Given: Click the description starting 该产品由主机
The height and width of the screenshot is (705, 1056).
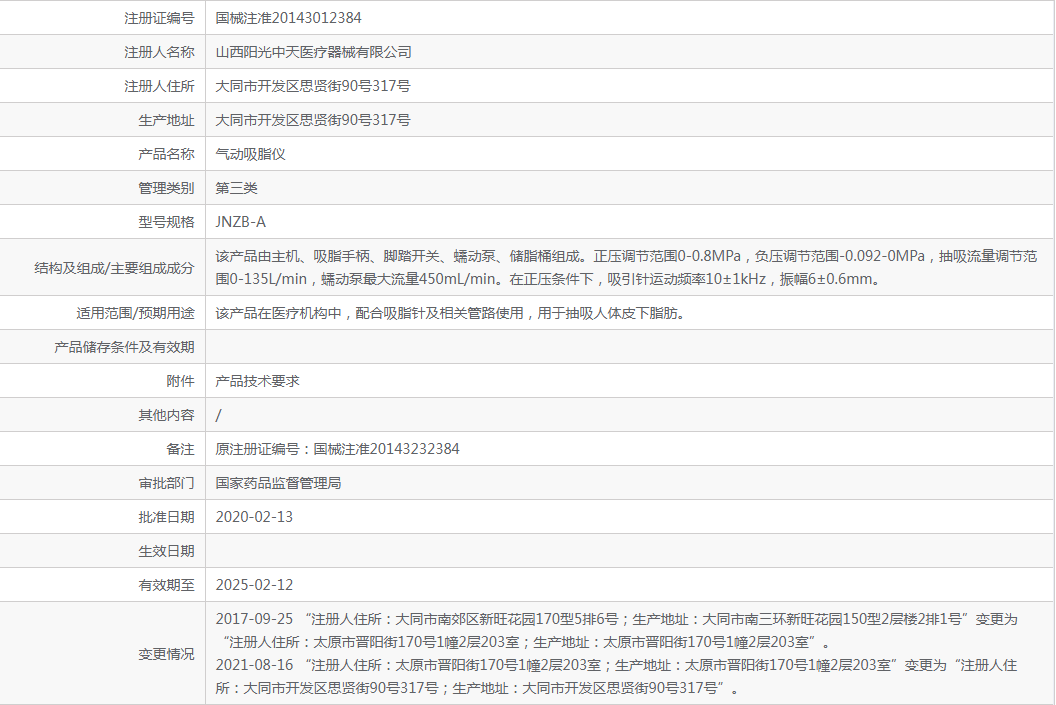Looking at the screenshot, I should (x=626, y=267).
